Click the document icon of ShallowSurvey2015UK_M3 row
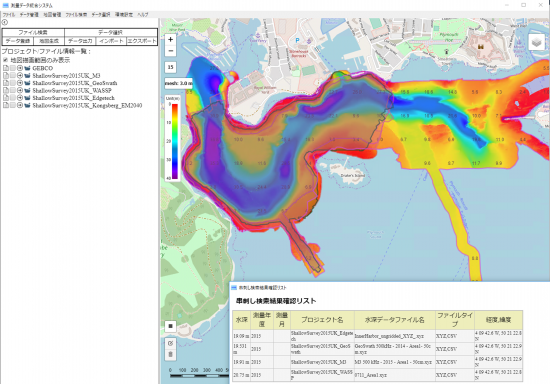Viewport: 550px width, 384px height. click(6, 75)
